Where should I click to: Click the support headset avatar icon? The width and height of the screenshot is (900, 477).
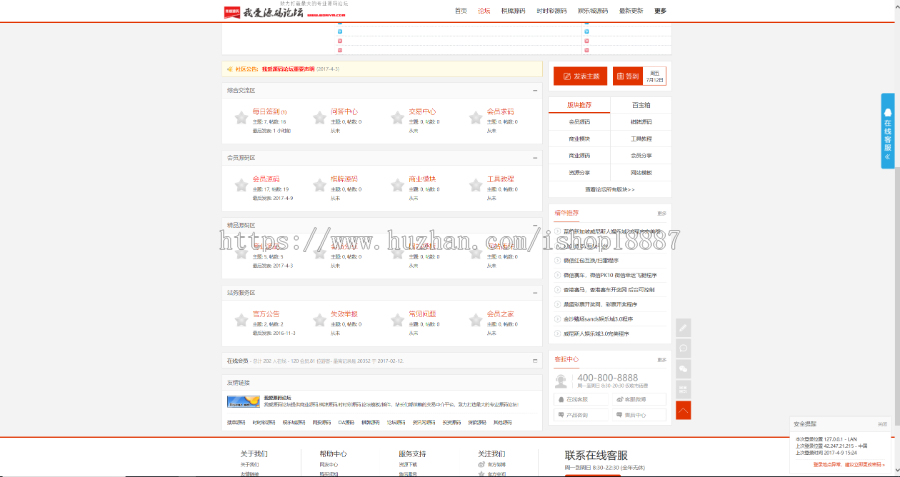(561, 381)
